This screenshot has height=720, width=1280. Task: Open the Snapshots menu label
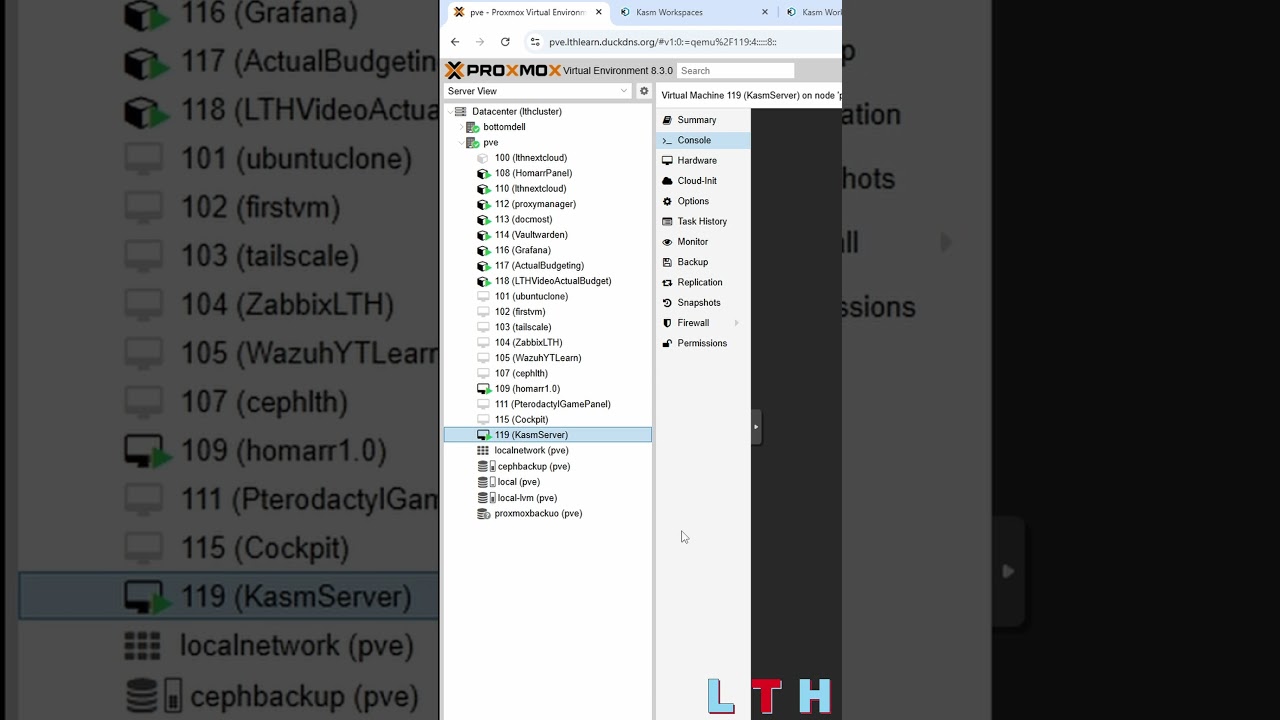pyautogui.click(x=699, y=303)
